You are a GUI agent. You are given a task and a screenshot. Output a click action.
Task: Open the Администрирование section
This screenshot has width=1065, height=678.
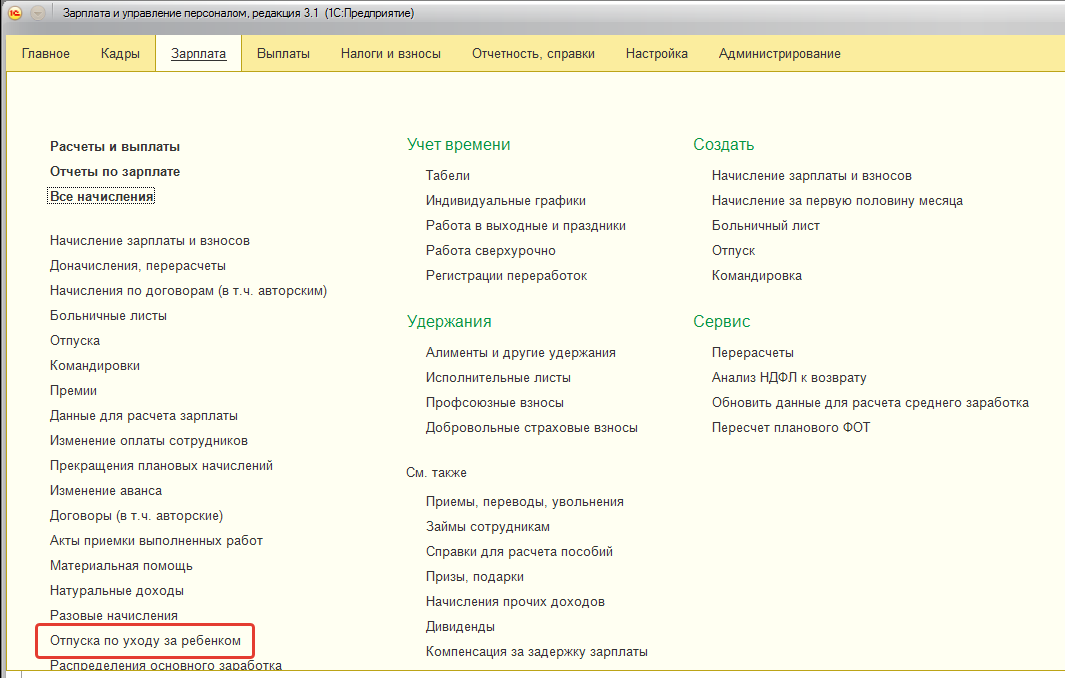point(780,54)
